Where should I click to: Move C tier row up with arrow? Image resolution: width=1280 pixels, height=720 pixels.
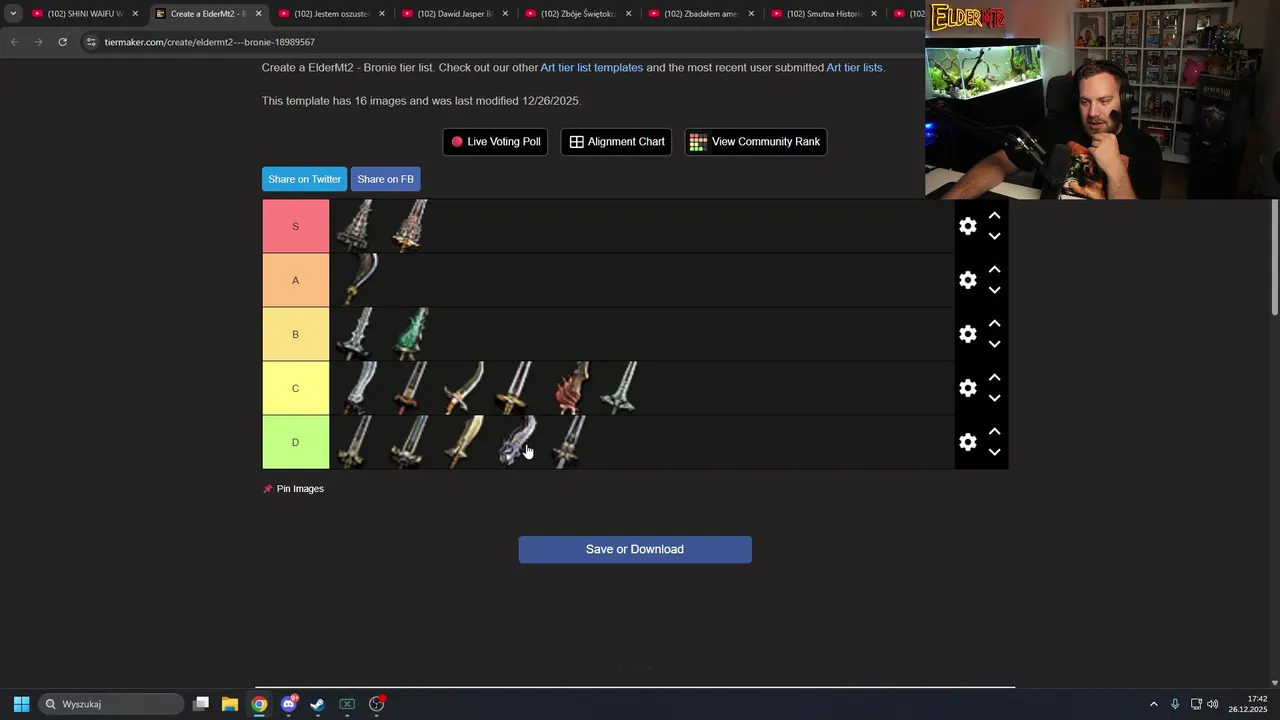994,377
